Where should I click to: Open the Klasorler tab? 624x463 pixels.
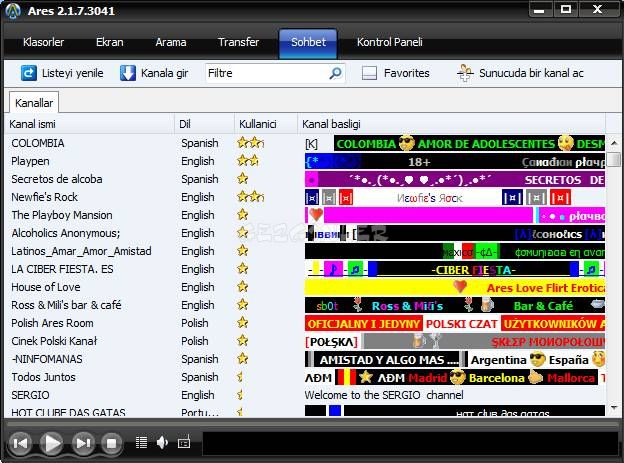click(x=43, y=42)
